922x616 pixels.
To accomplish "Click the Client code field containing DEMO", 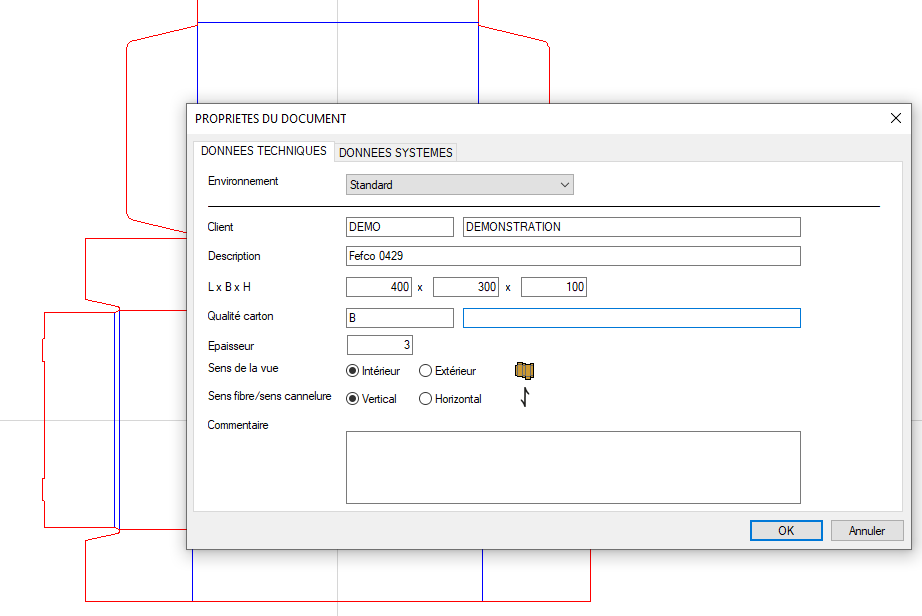I will click(x=400, y=227).
